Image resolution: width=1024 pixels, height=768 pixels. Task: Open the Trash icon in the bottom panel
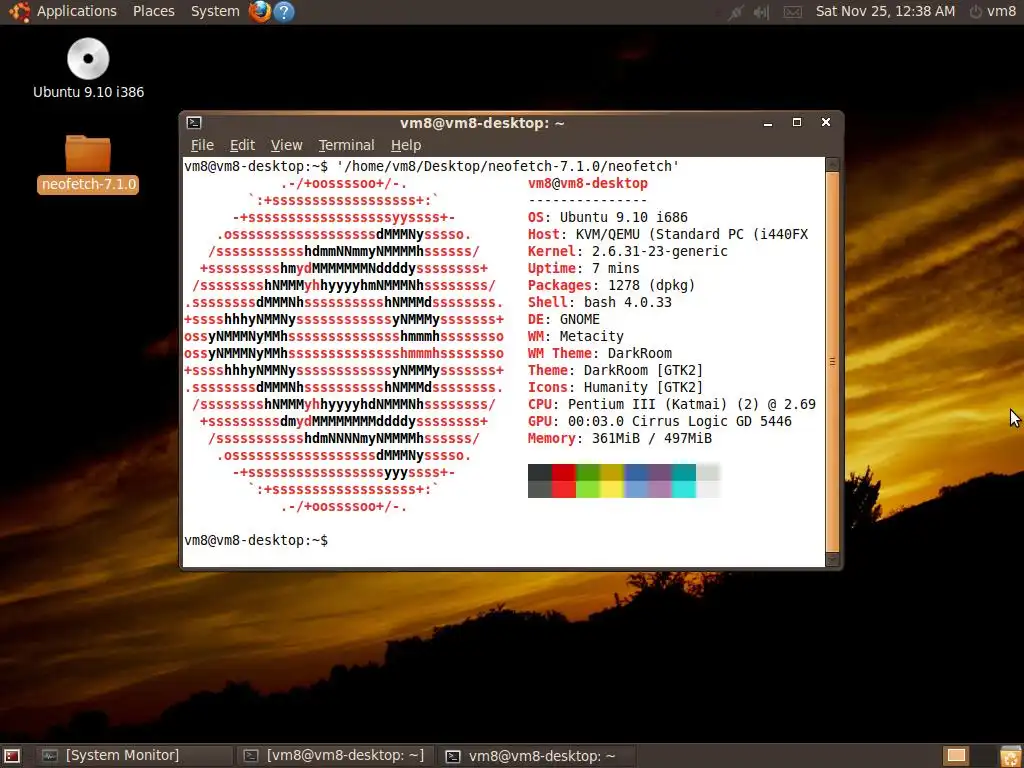point(1010,756)
